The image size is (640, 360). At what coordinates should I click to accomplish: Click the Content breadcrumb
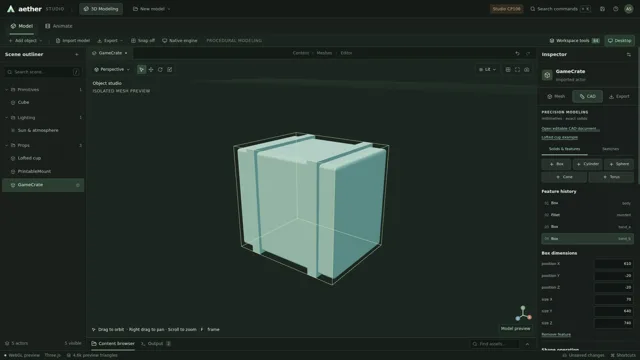tap(301, 53)
